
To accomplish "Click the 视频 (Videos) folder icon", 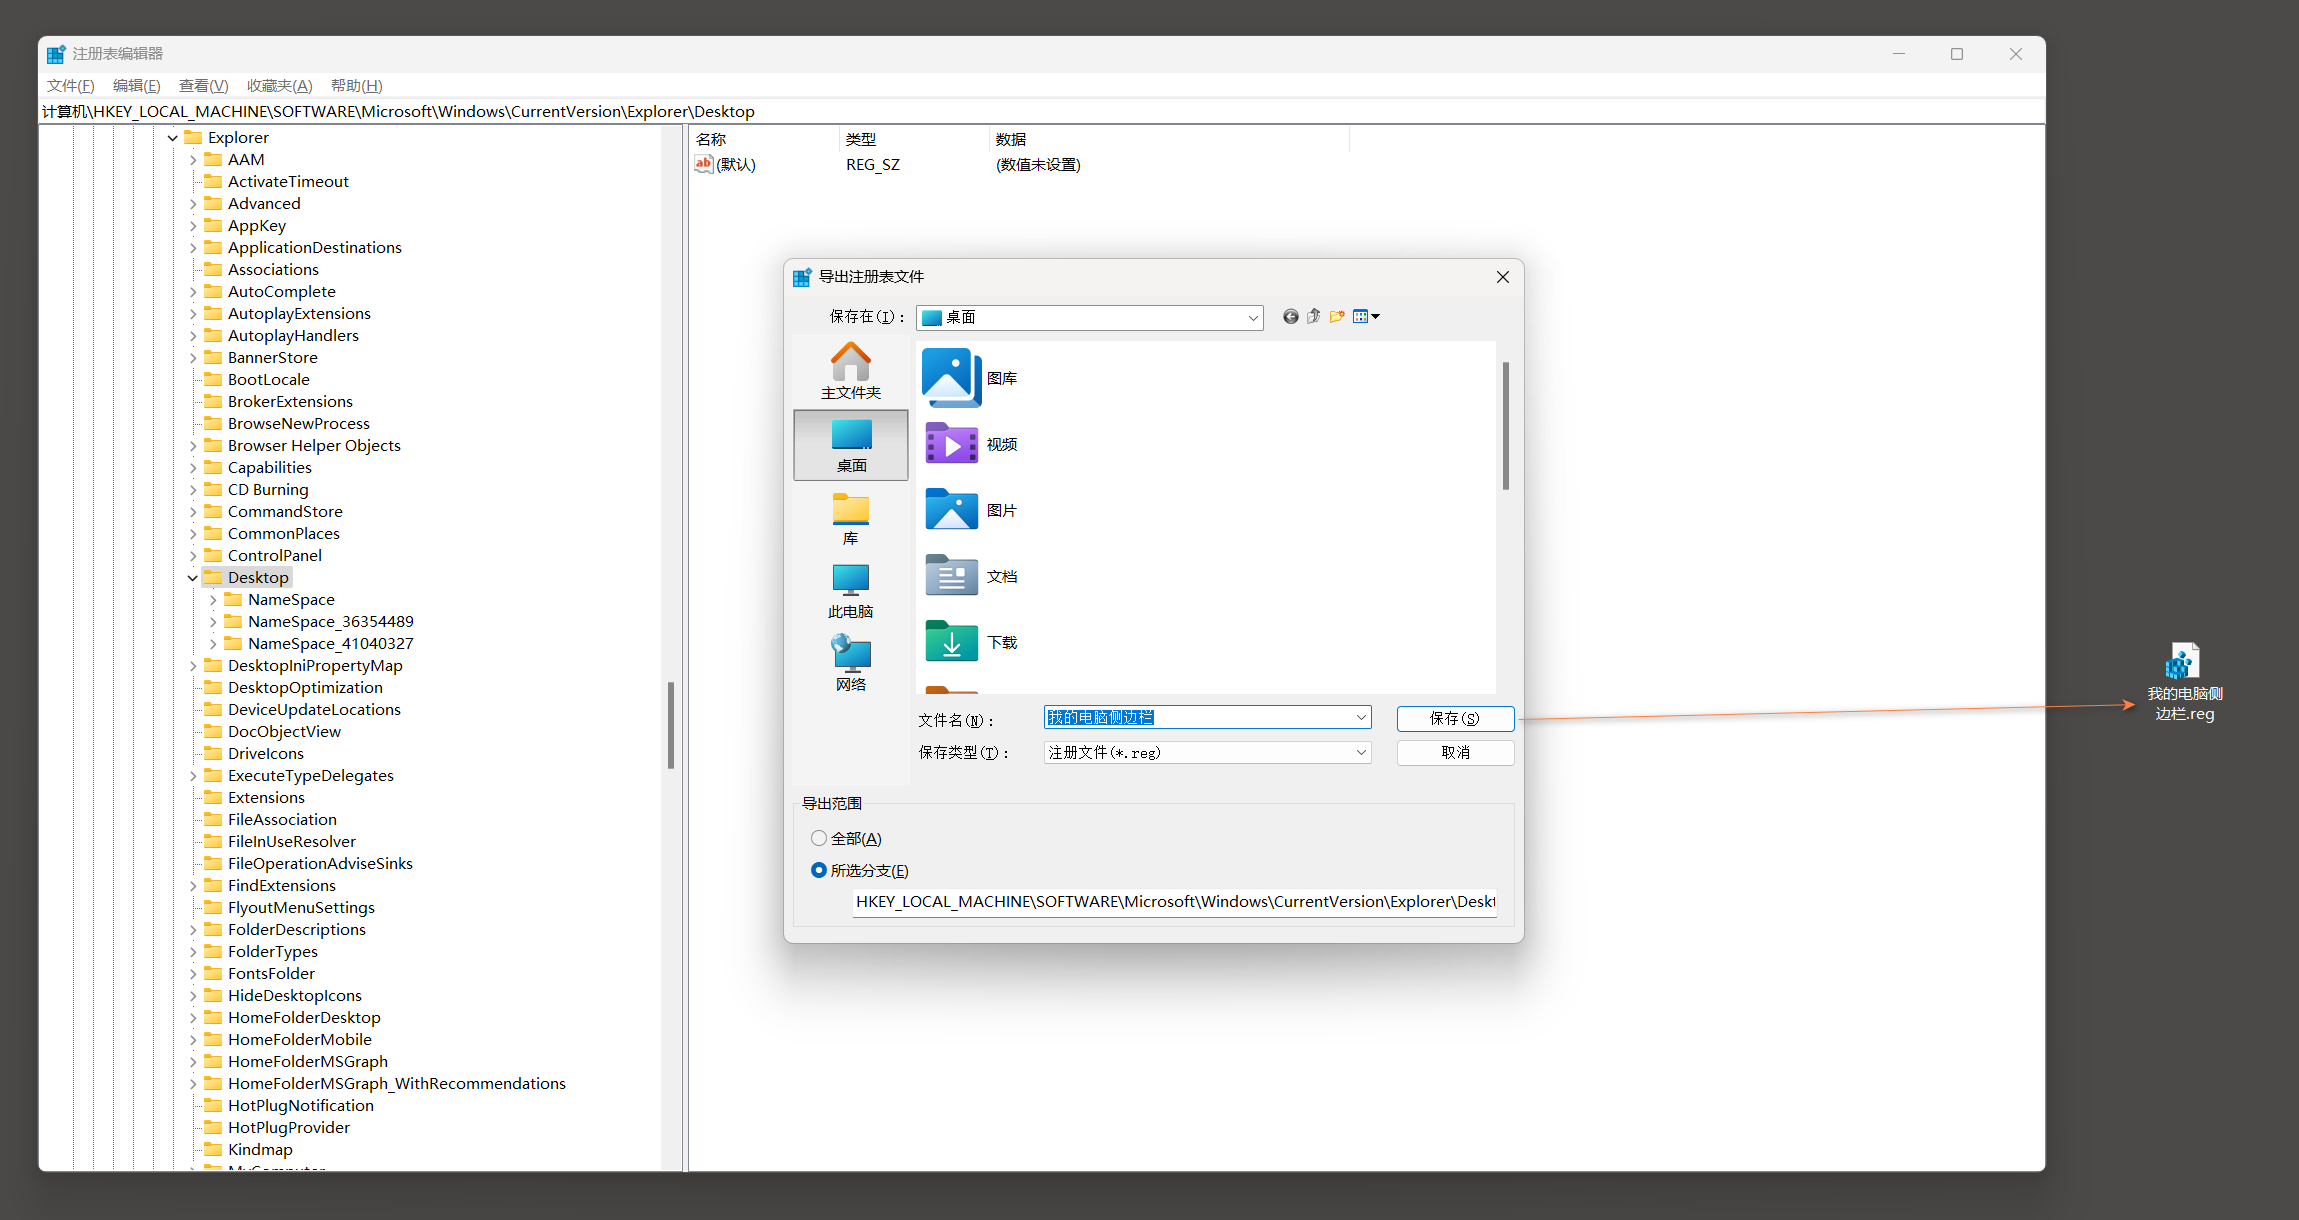I will (950, 444).
